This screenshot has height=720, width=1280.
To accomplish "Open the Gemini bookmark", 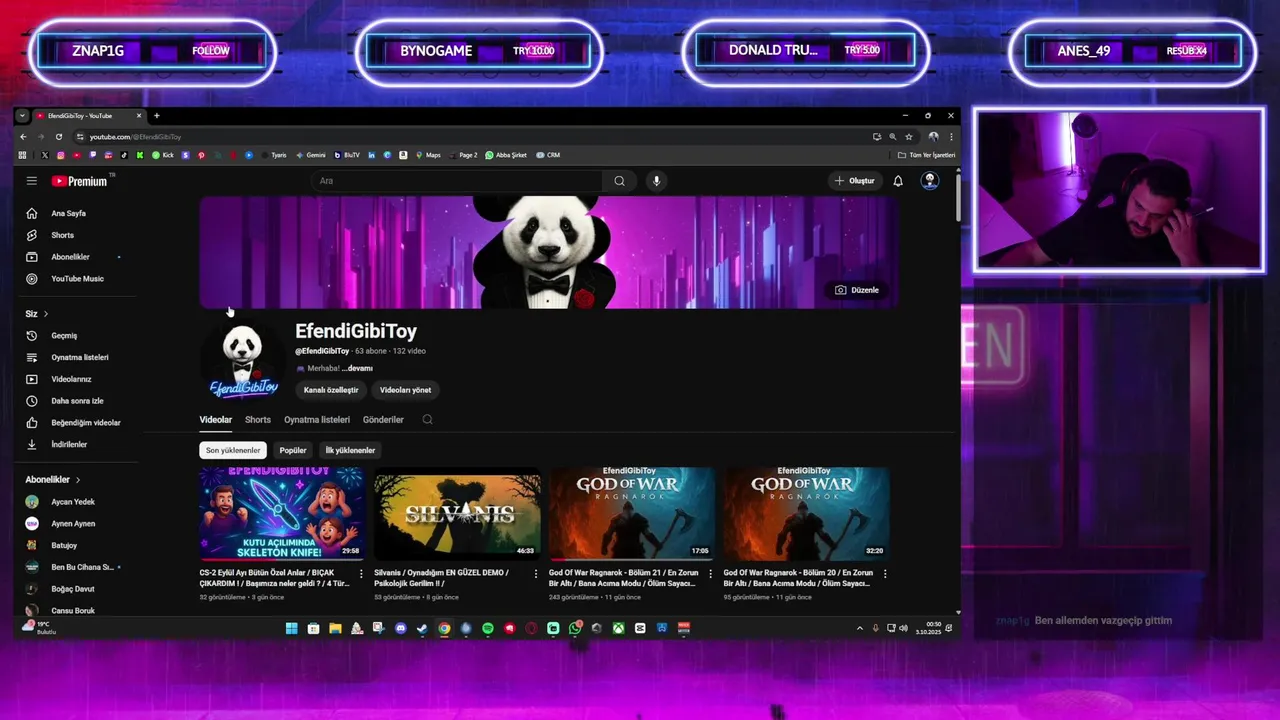I will point(312,155).
